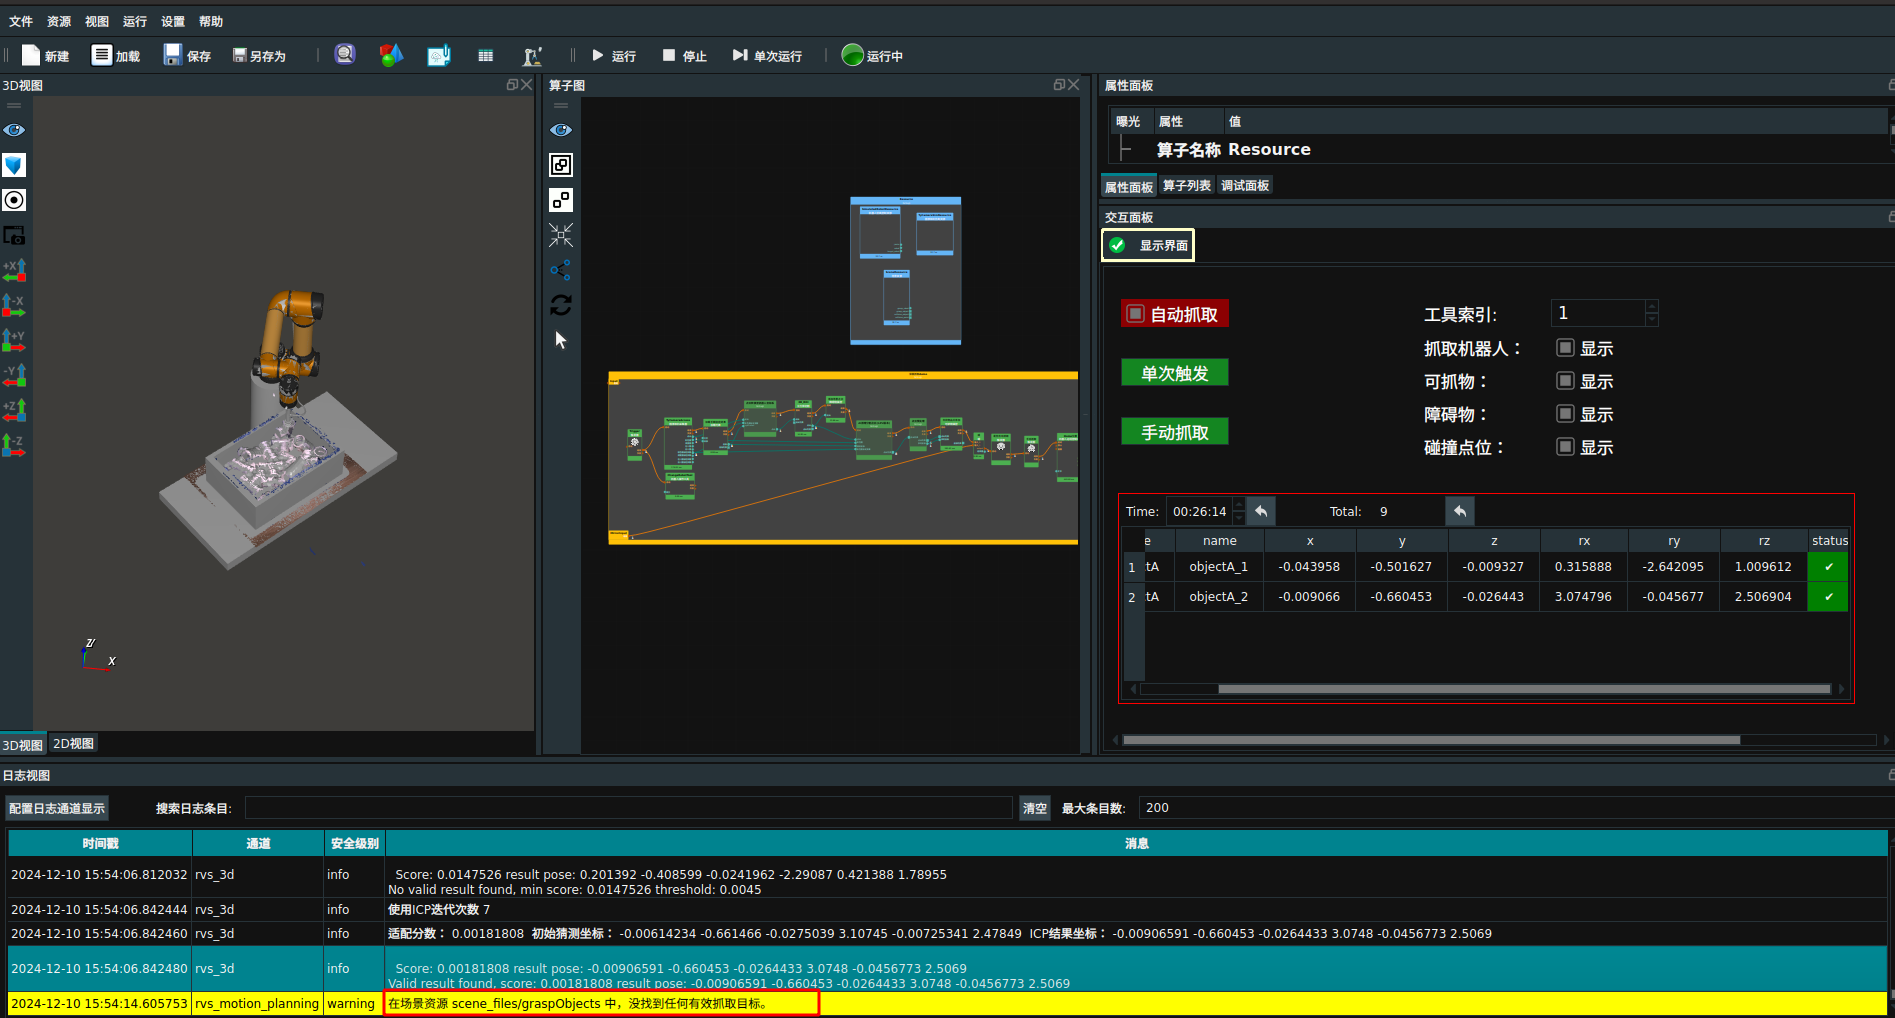The image size is (1895, 1018).
Task: Click the green 运行中 status indicator
Action: point(852,55)
